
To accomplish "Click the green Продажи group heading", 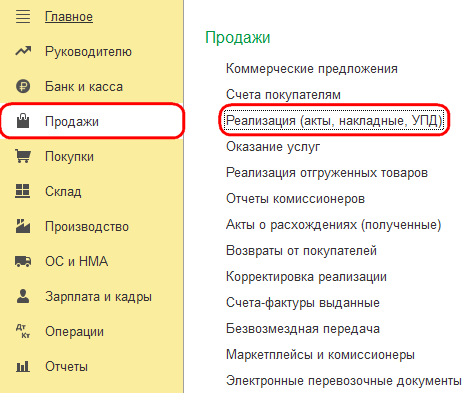I will [238, 37].
